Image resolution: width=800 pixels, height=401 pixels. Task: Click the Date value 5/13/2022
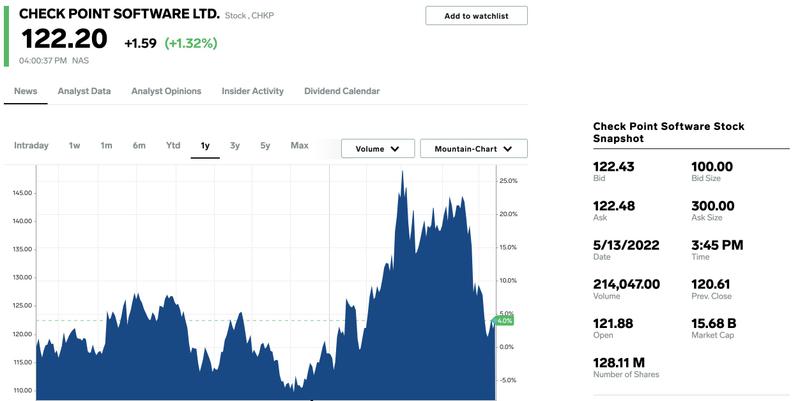tap(626, 245)
